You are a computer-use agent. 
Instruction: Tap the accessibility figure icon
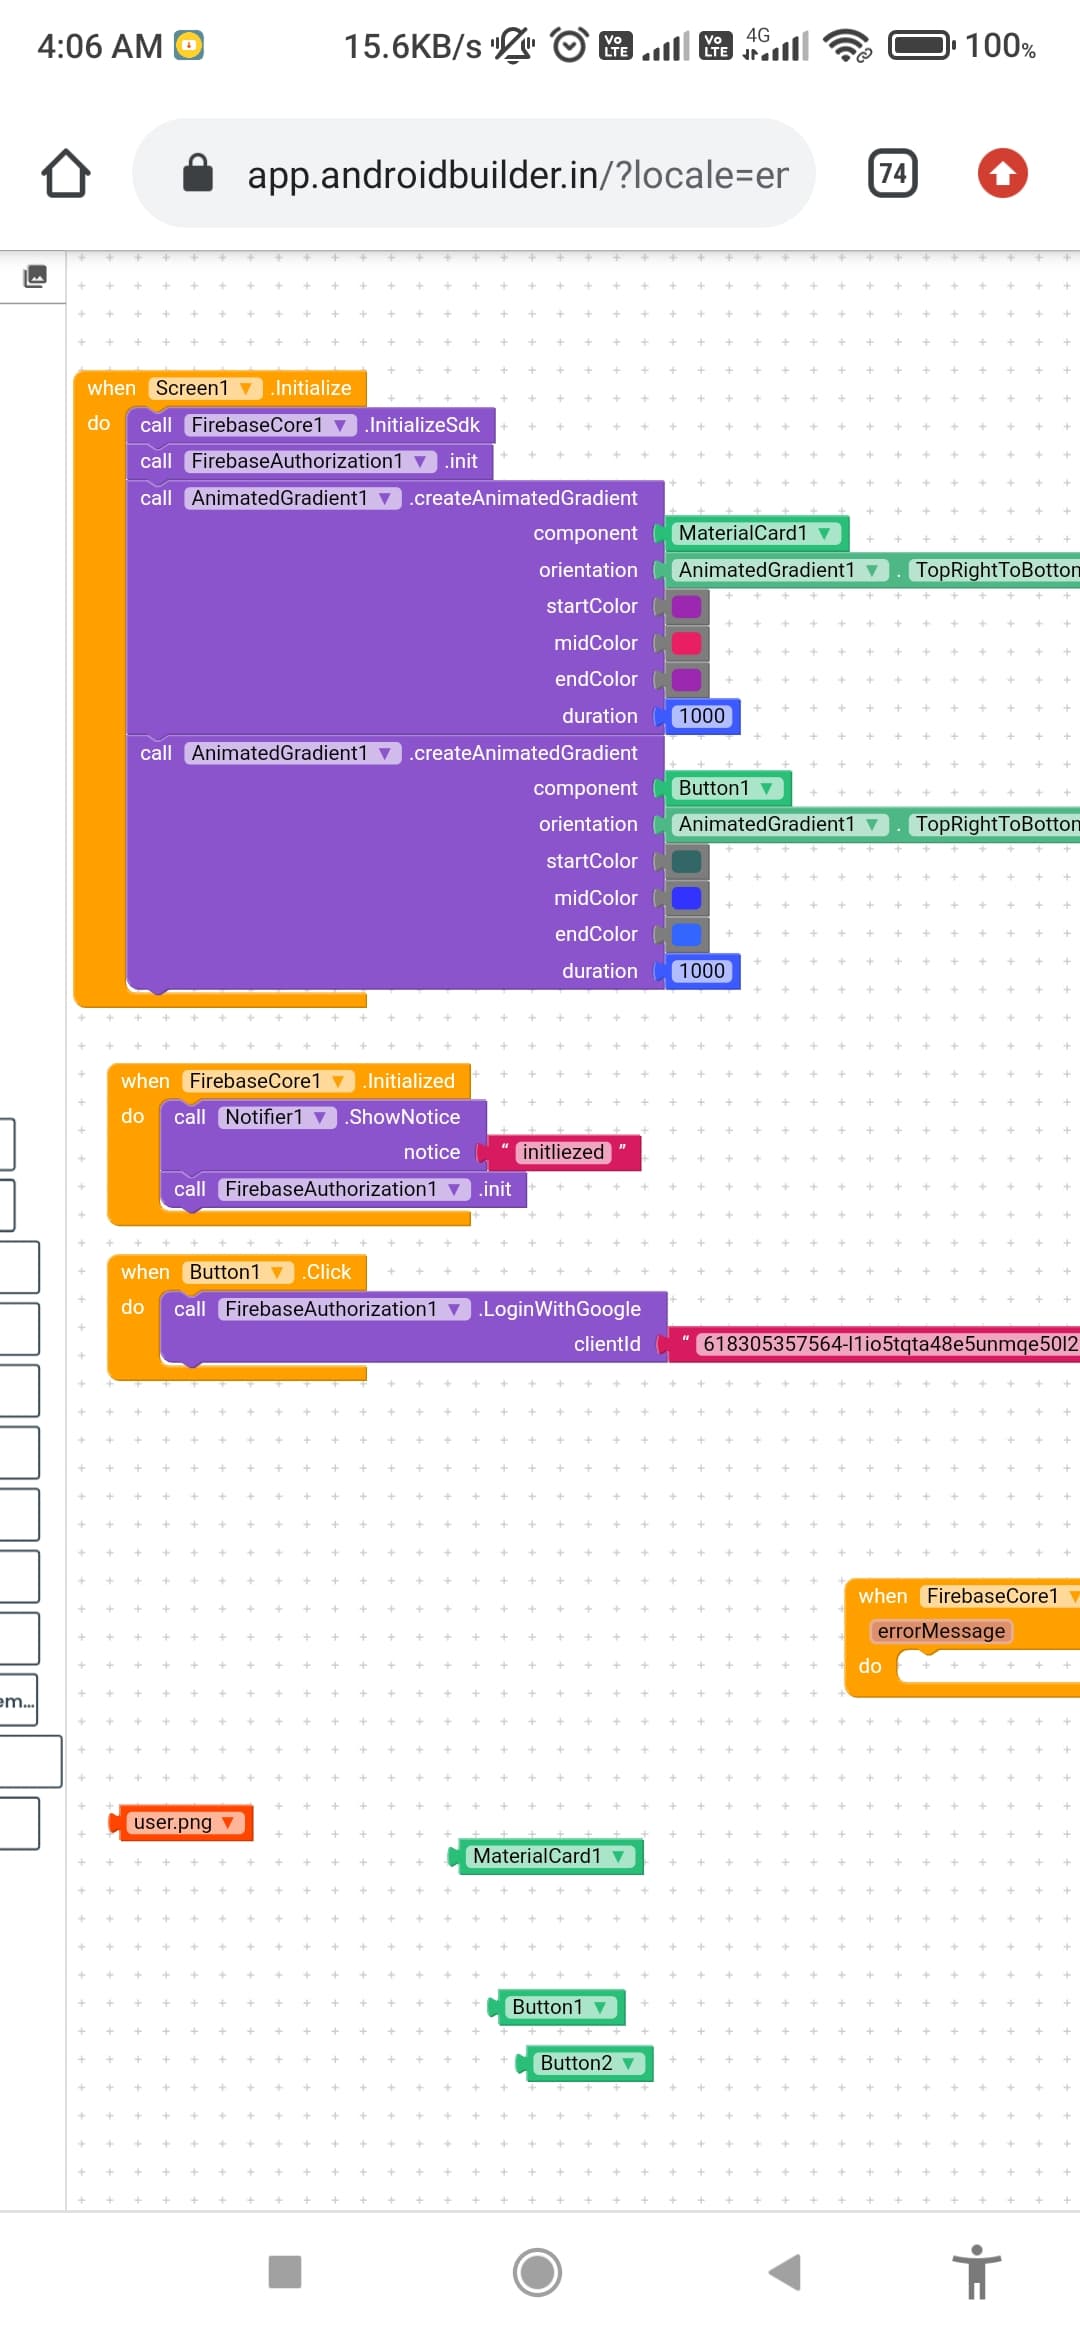(977, 2272)
